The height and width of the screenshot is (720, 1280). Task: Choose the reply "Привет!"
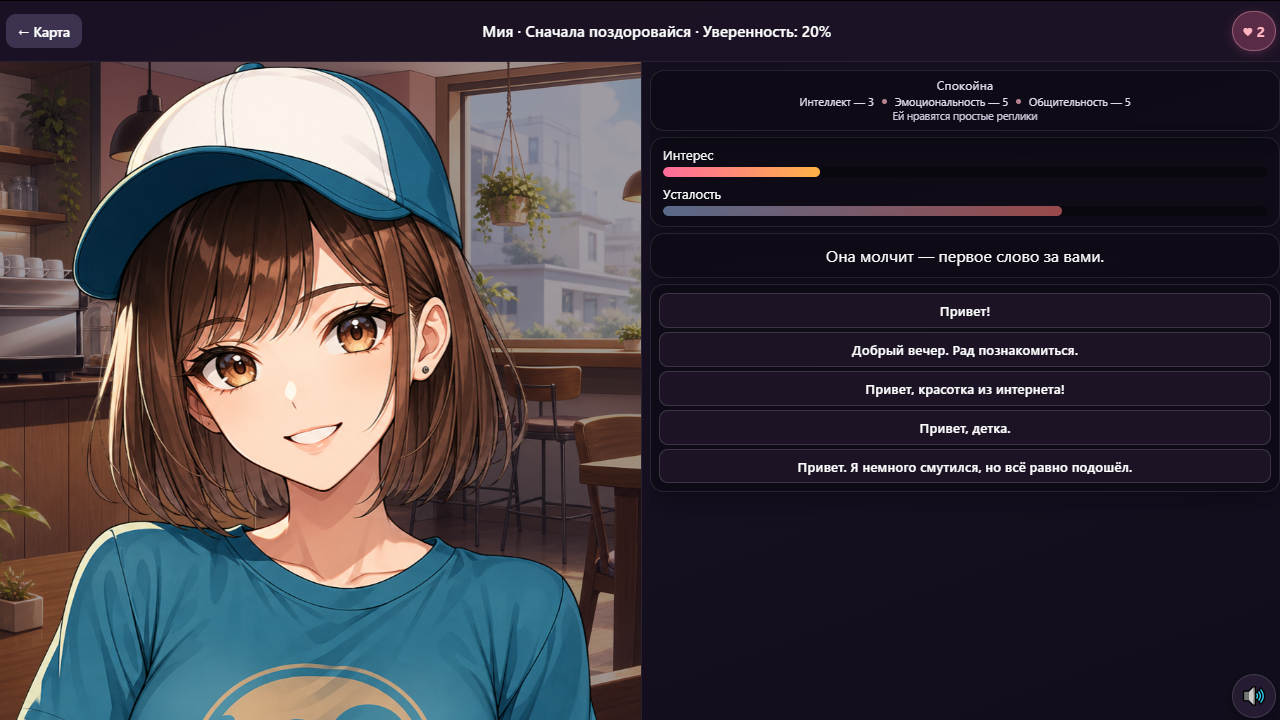point(965,311)
